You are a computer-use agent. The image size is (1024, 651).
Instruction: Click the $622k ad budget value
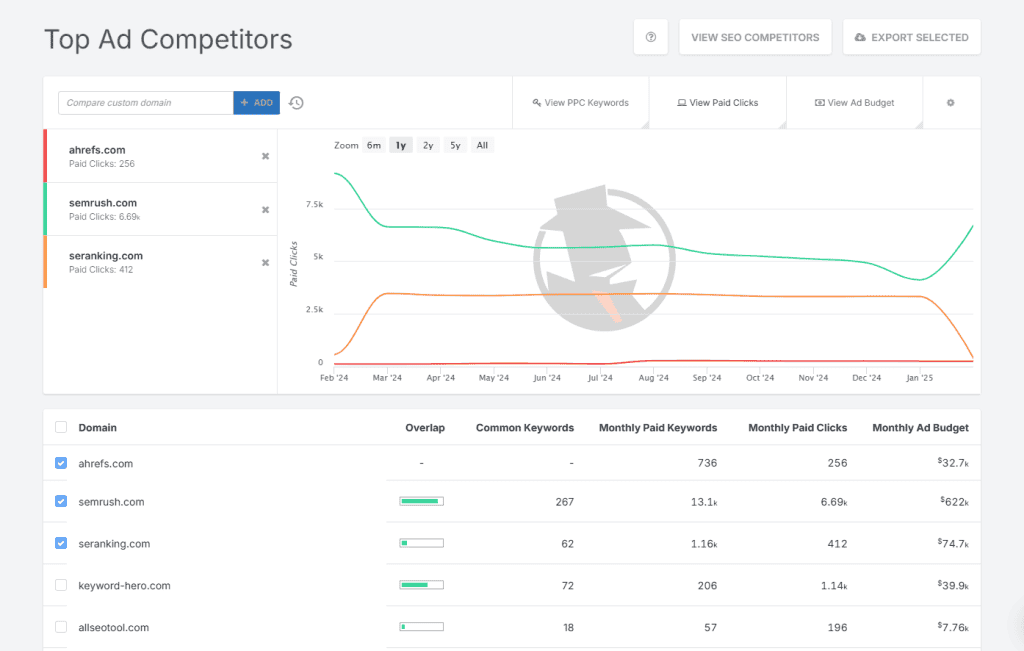954,501
